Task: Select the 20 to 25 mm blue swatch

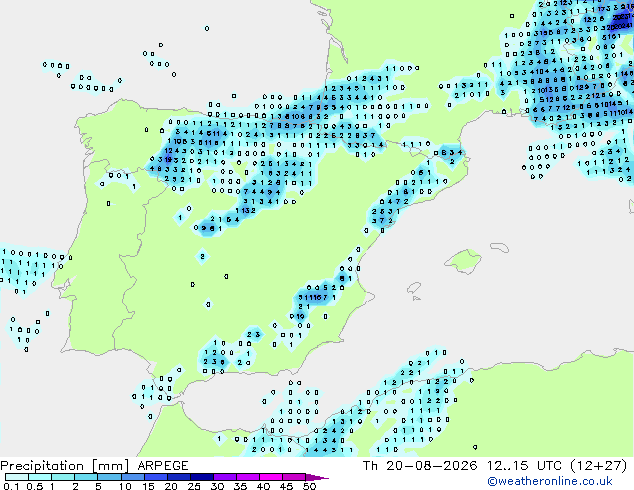Action: pyautogui.click(x=178, y=477)
